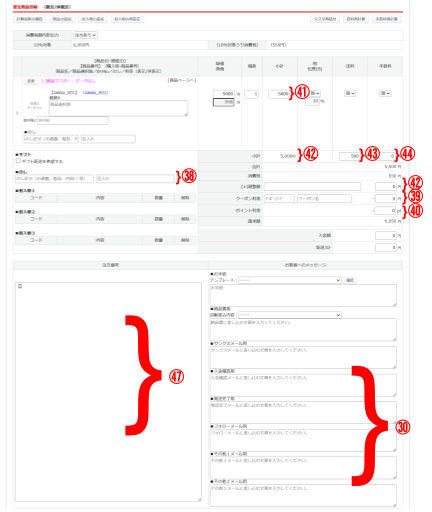Click the 手数料再計算 button at top right
The height and width of the screenshot is (512, 432).
(387, 19)
